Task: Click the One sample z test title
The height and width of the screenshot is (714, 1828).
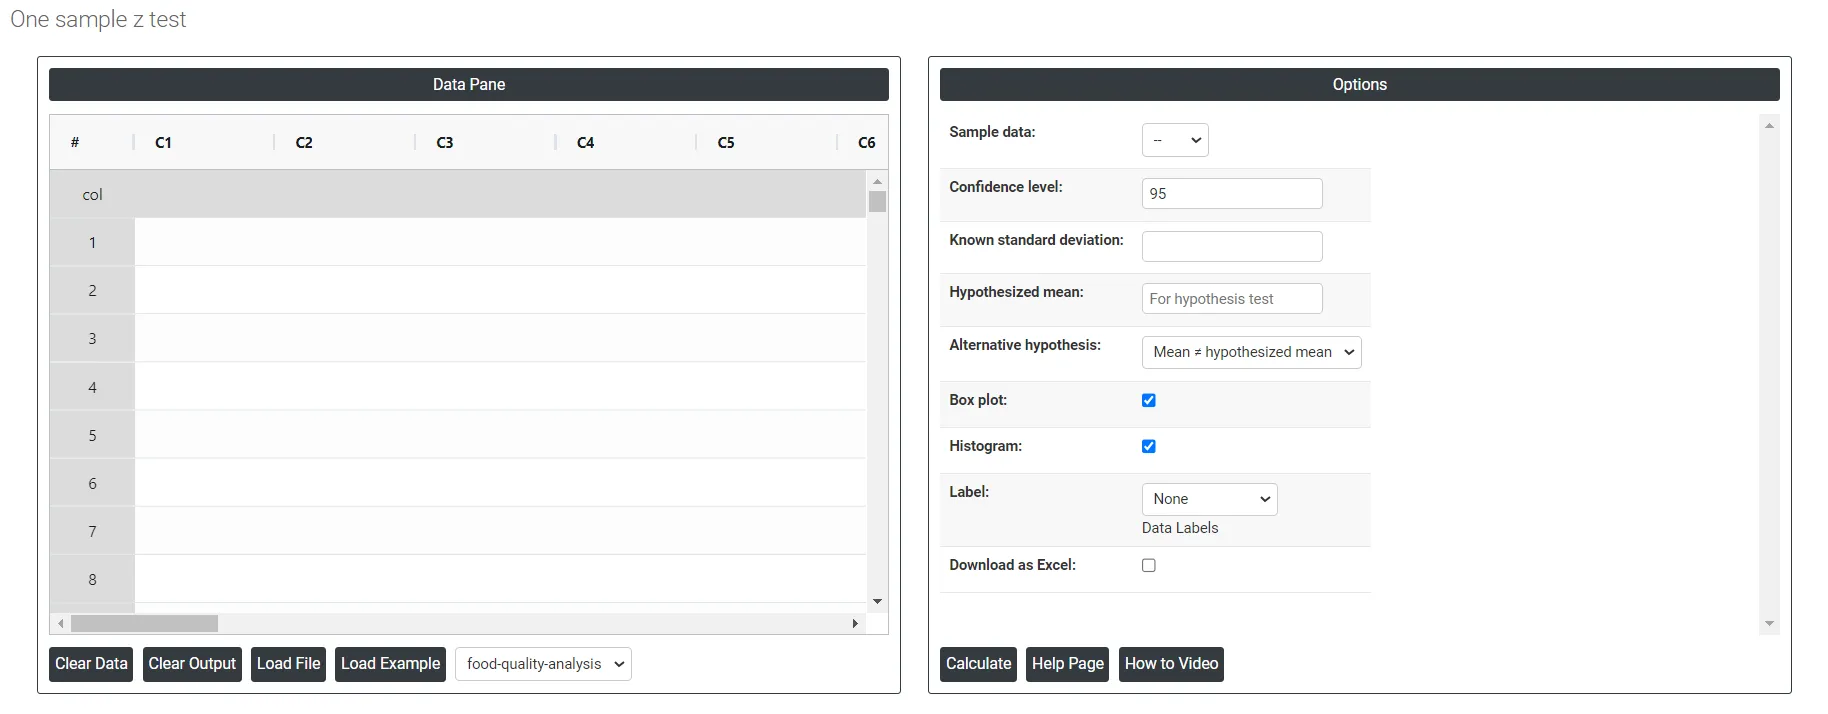Action: pyautogui.click(x=98, y=20)
